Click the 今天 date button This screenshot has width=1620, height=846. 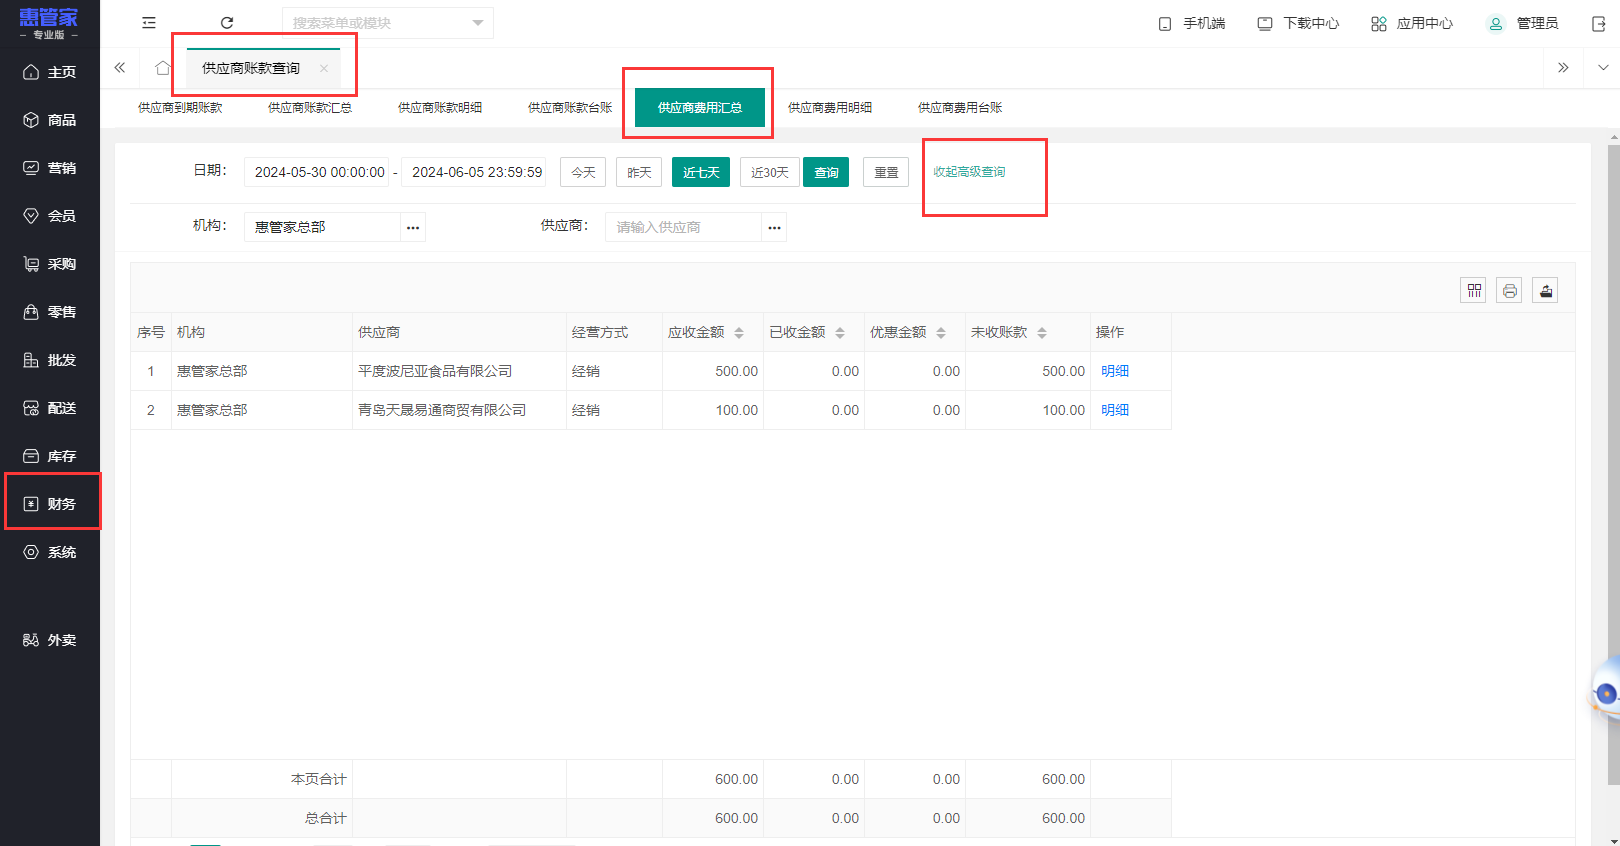pos(583,172)
